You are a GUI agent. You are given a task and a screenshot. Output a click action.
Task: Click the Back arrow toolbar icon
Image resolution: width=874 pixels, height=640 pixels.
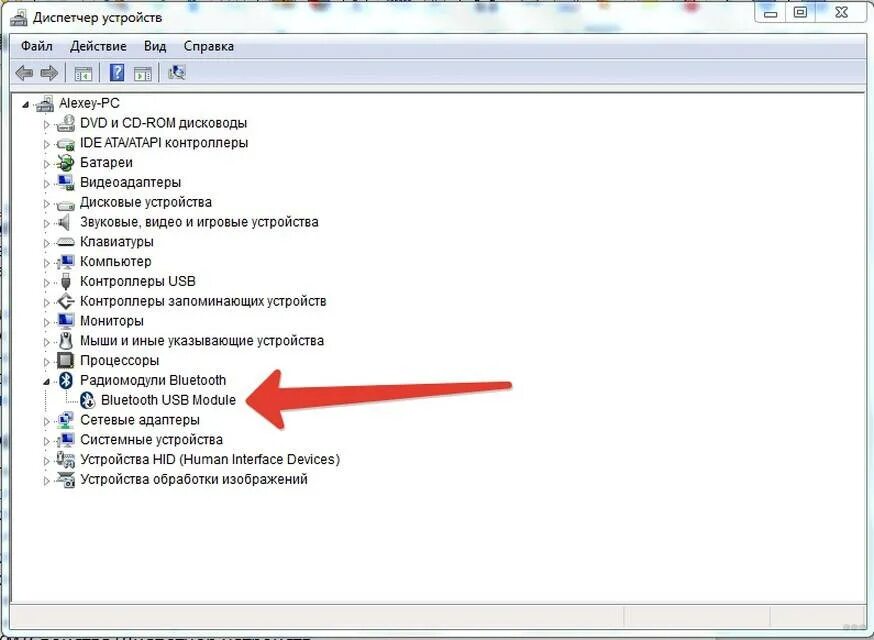click(24, 73)
